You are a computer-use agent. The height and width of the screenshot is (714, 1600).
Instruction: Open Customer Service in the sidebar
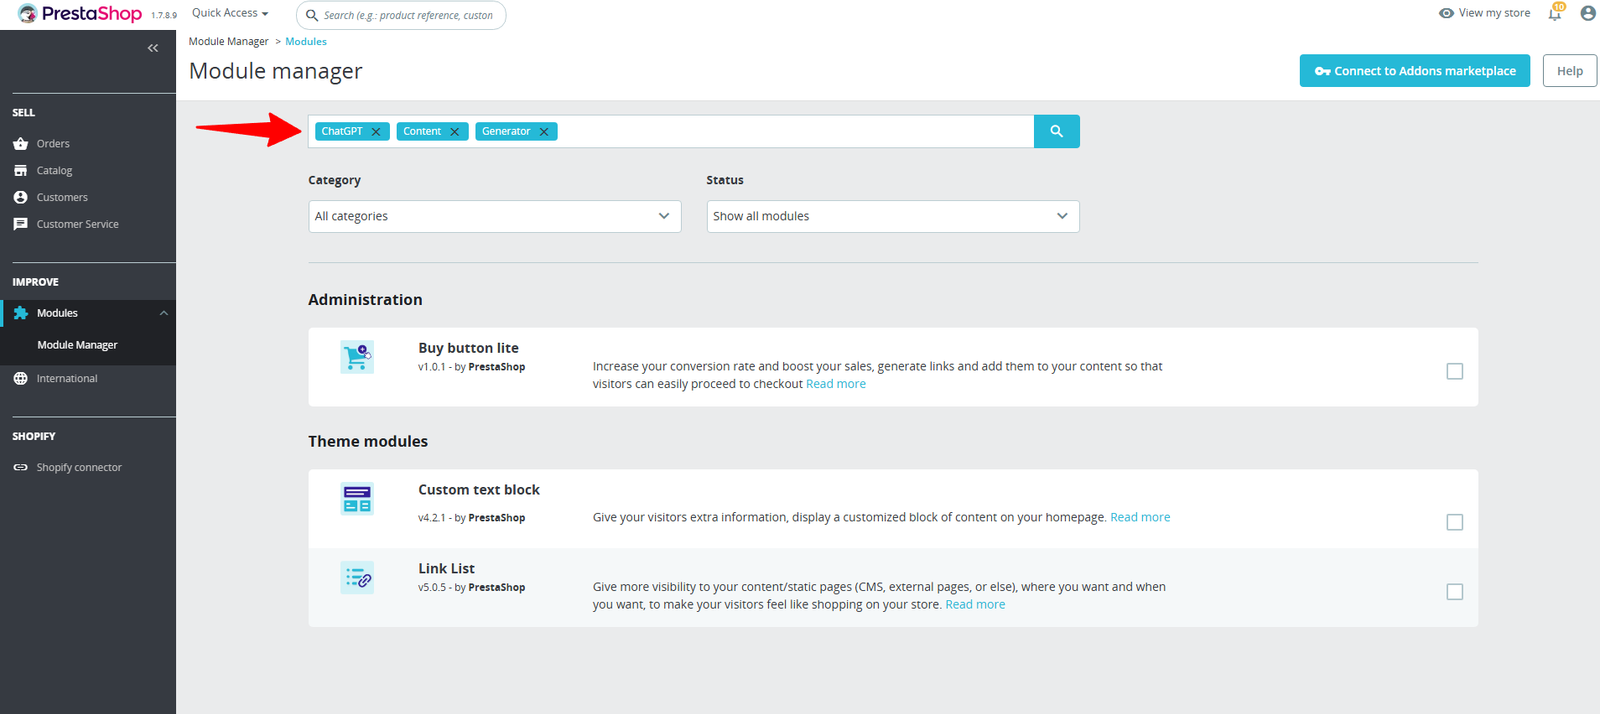coord(78,224)
